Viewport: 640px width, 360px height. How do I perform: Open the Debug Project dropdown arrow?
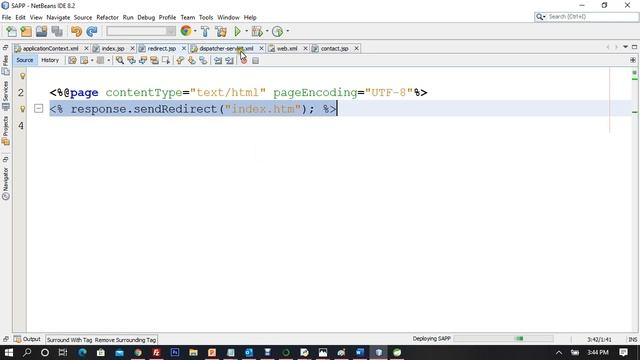[x=267, y=31]
